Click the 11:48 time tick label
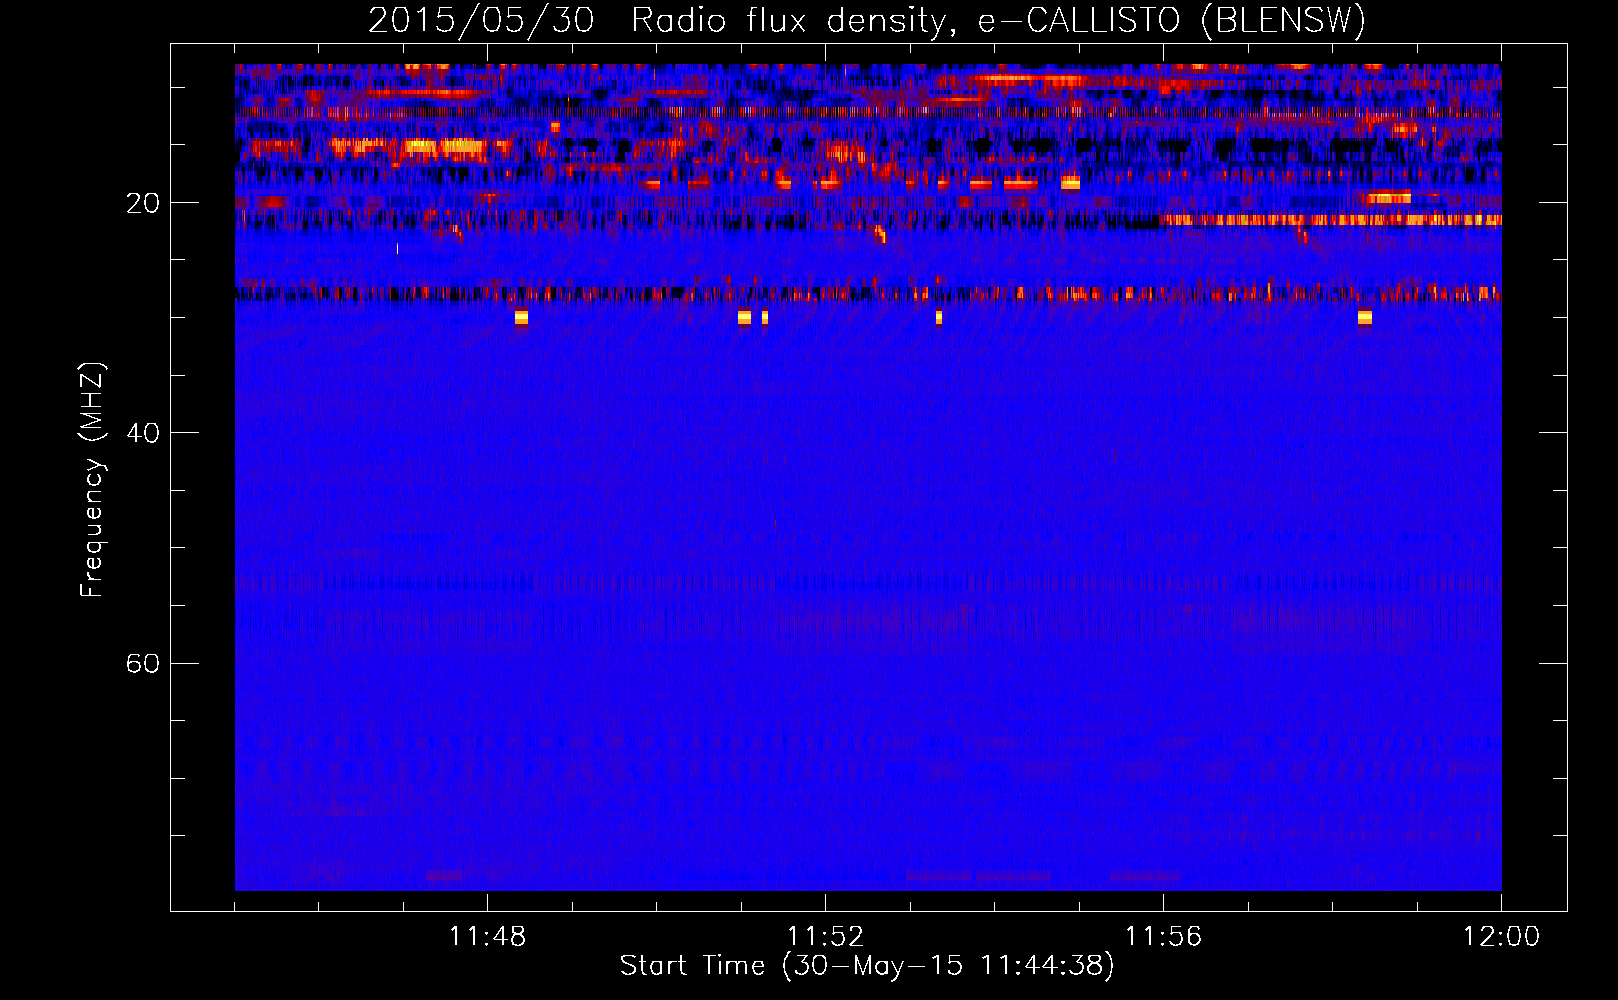 click(x=487, y=937)
